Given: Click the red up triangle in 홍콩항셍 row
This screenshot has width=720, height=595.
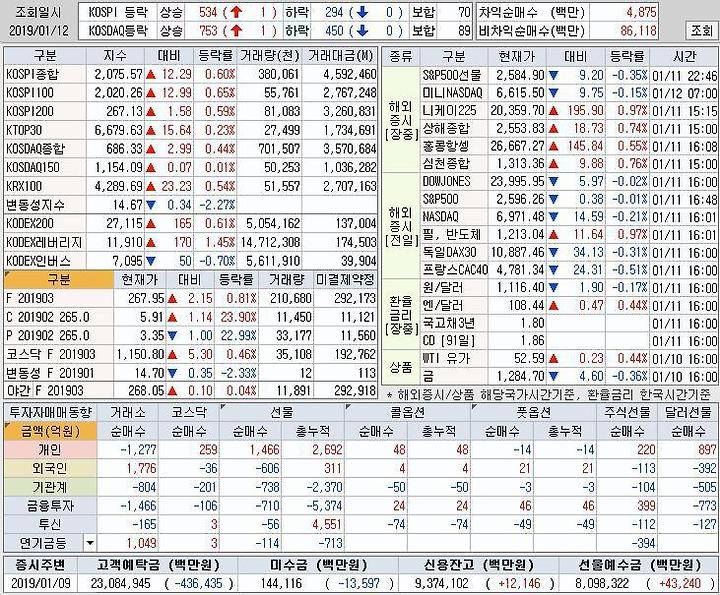Looking at the screenshot, I should (553, 146).
